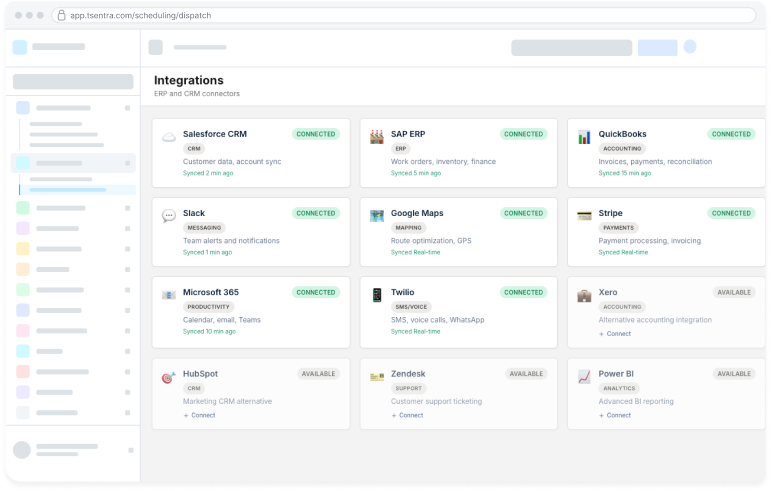Click the MAPPING tag on Google Maps

tap(409, 228)
